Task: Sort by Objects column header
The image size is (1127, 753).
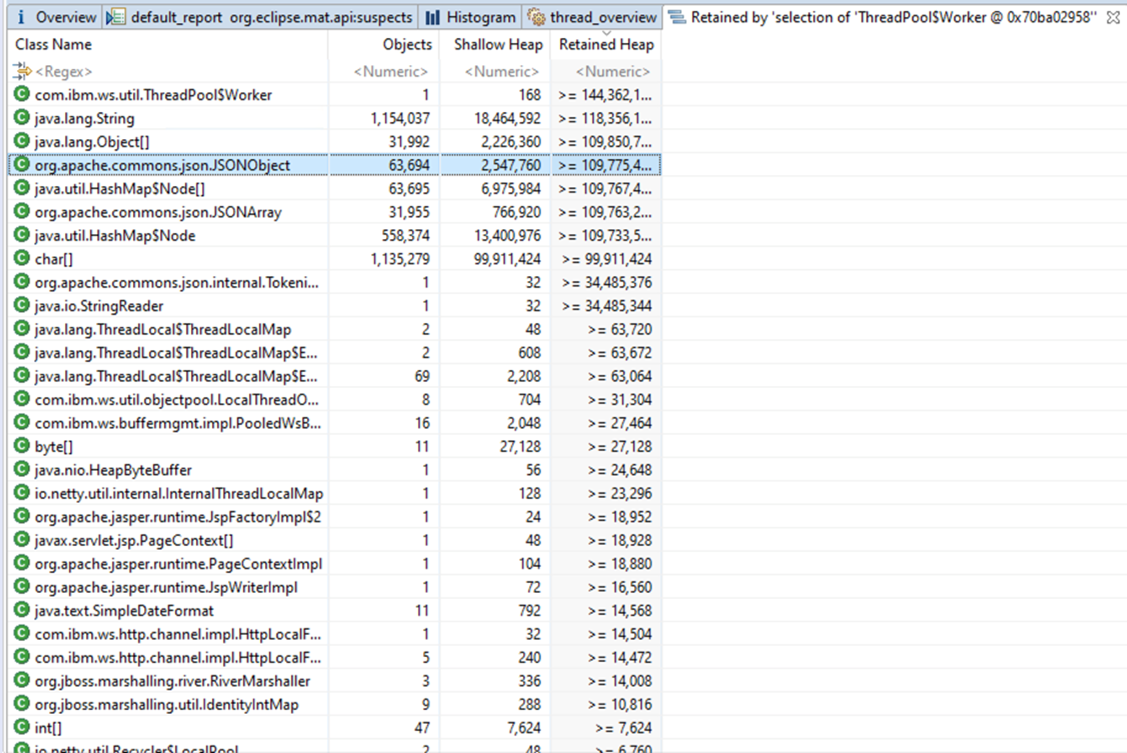Action: click(x=384, y=45)
